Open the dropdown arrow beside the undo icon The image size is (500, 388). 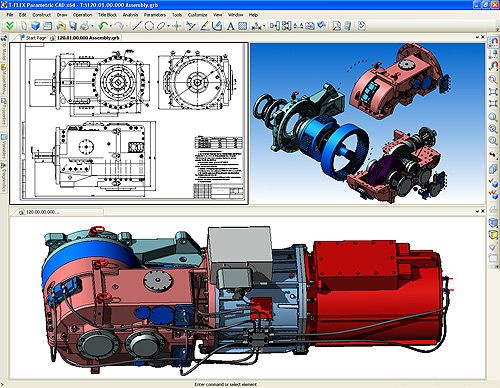click(x=111, y=26)
